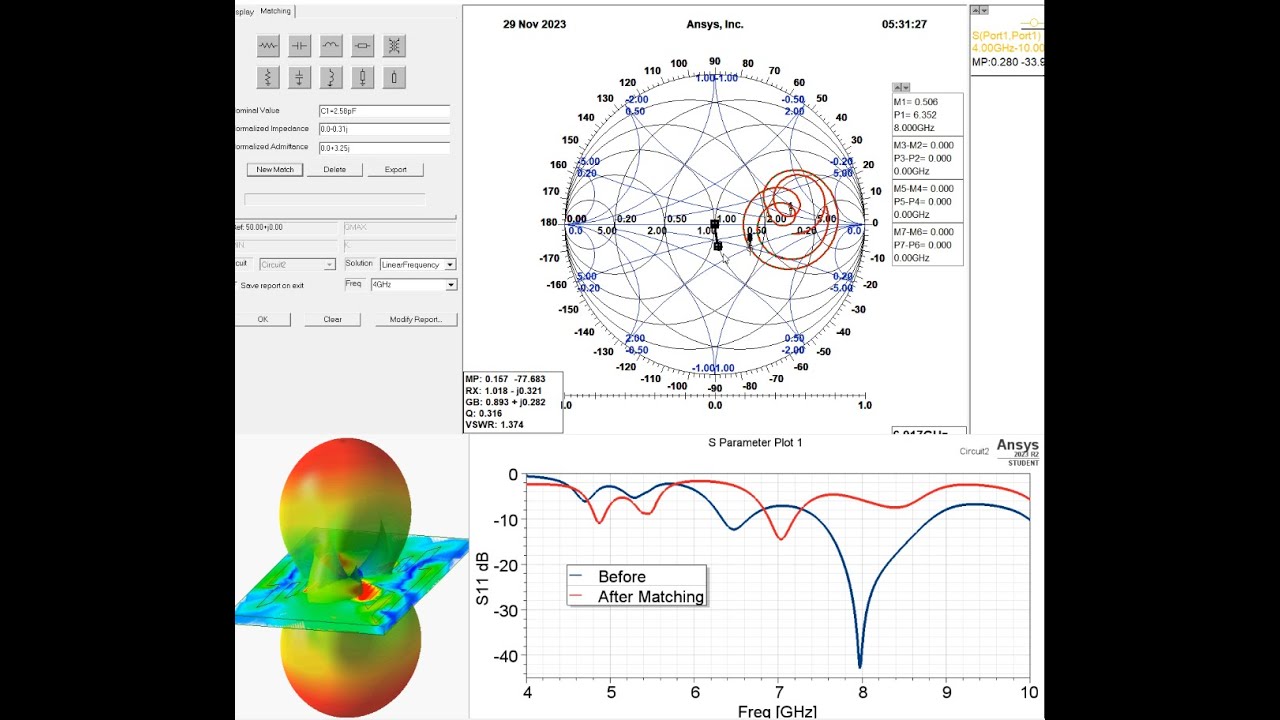The width and height of the screenshot is (1280, 720).
Task: Click the GMAX field
Action: 399,228
